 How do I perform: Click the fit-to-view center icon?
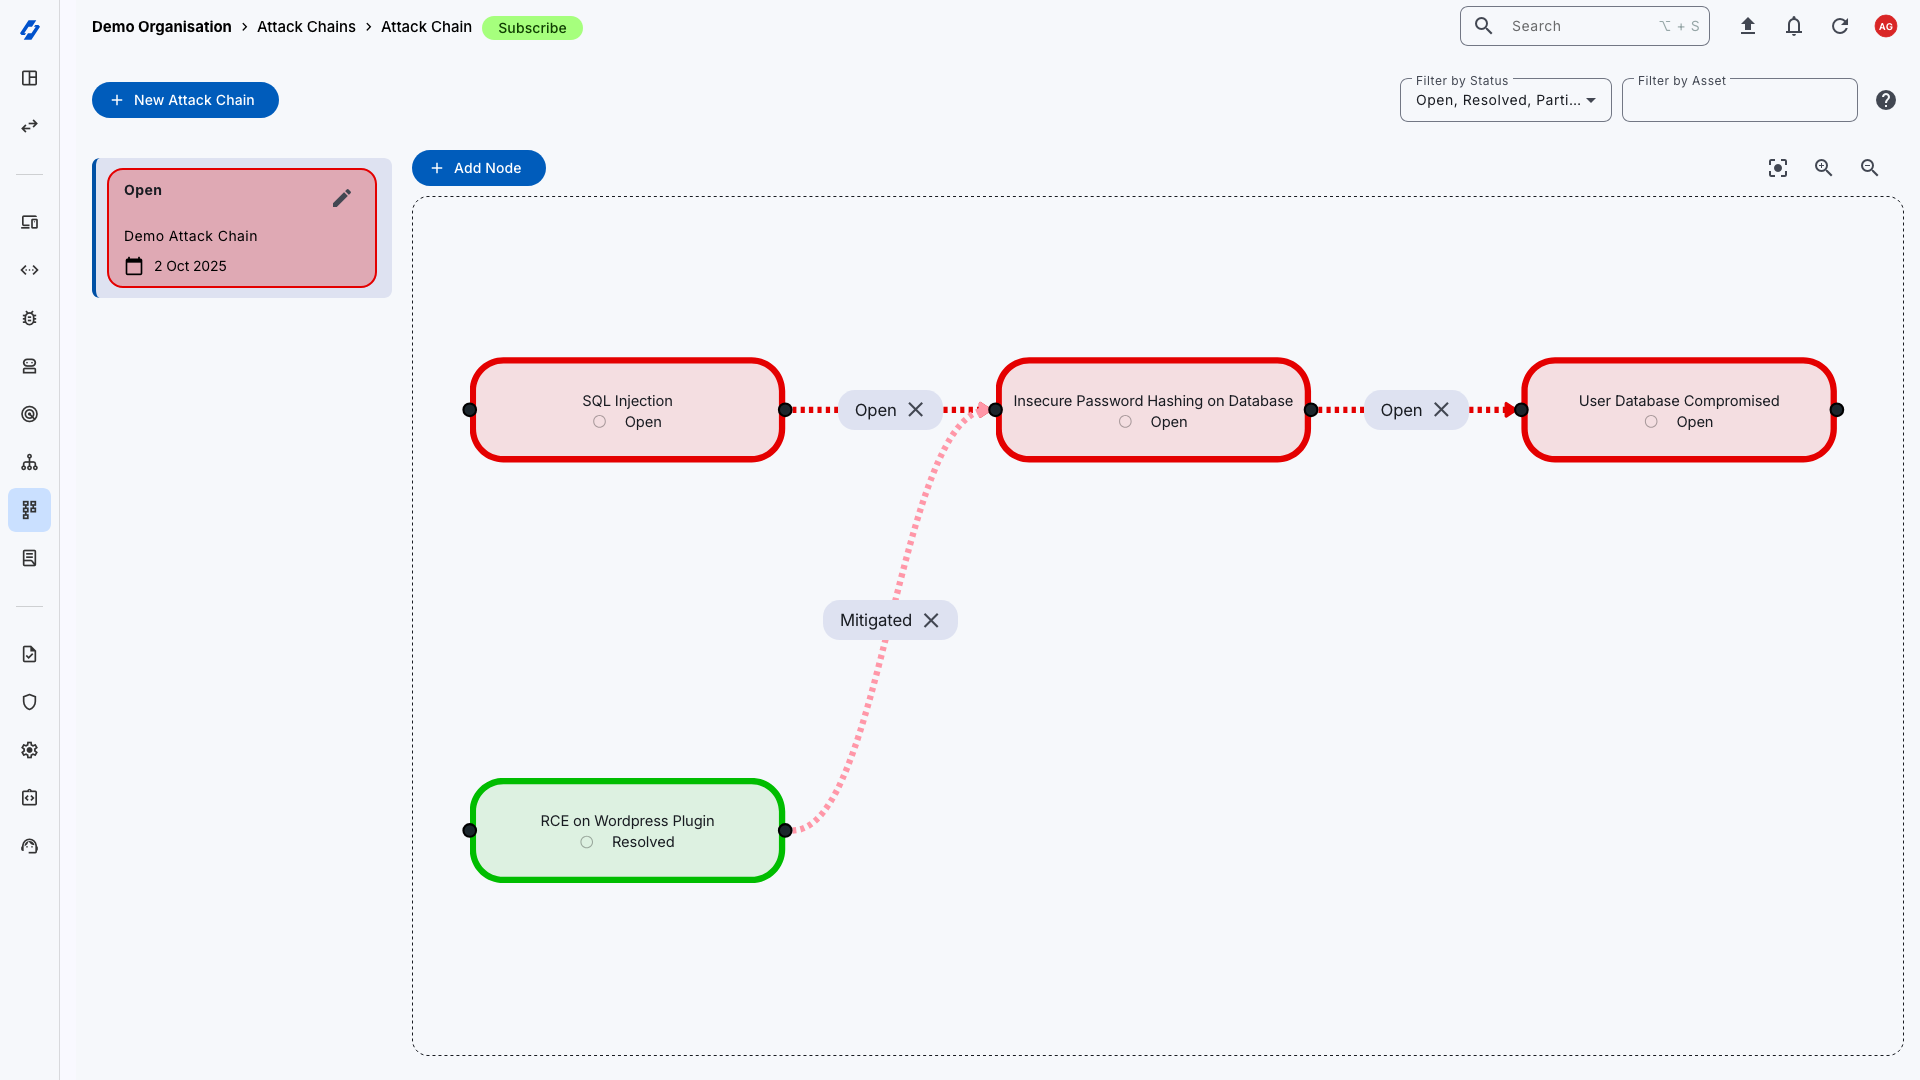pos(1778,168)
